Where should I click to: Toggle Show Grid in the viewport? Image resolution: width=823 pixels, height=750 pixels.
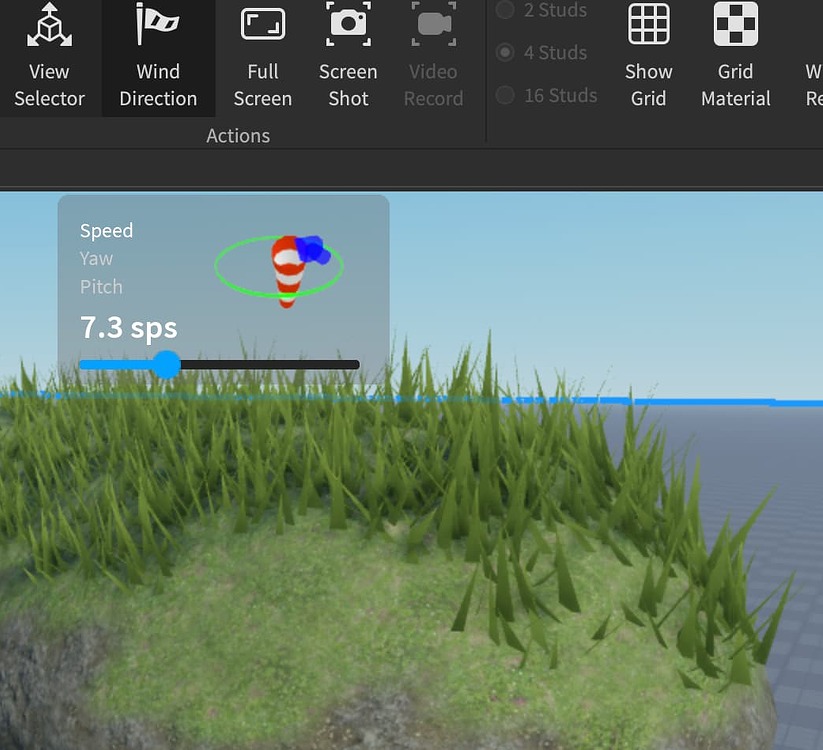[x=648, y=55]
